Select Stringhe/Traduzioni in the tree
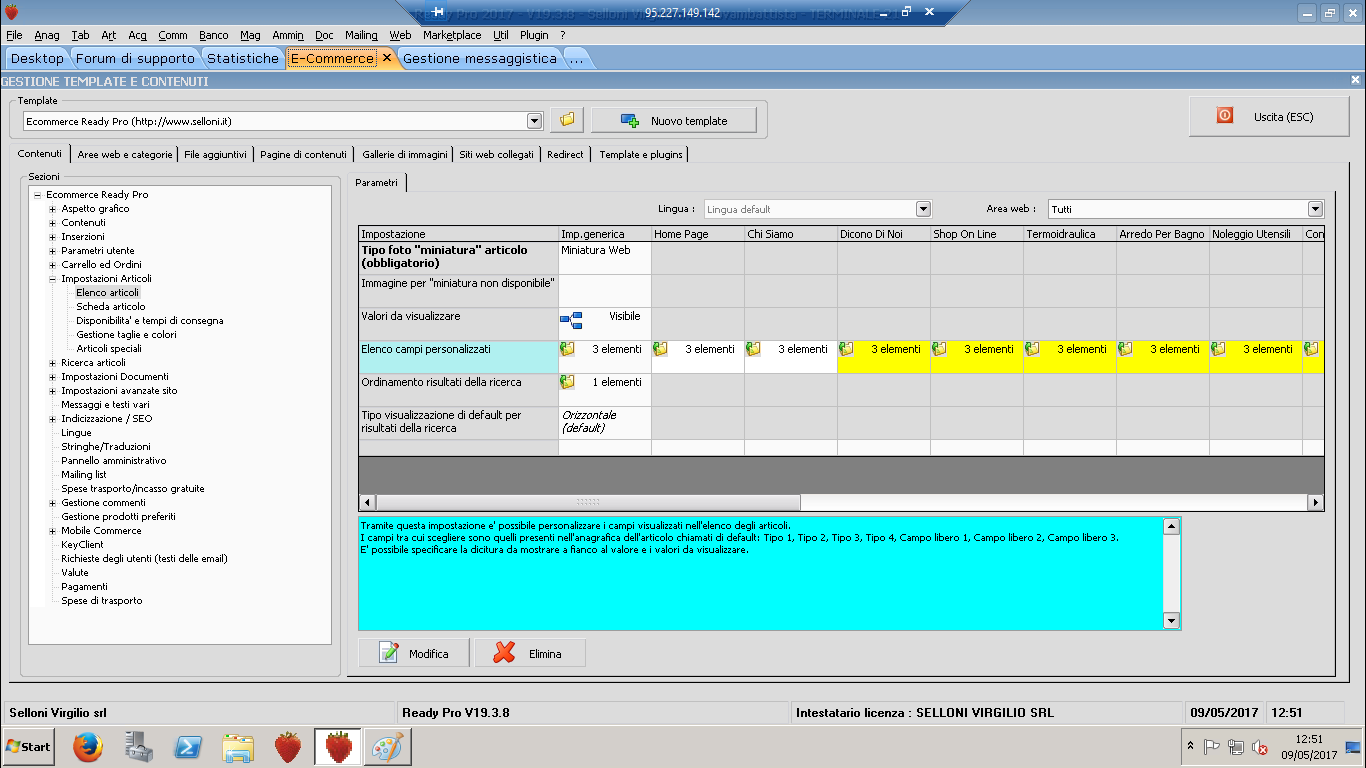Viewport: 1366px width, 768px height. 106,447
